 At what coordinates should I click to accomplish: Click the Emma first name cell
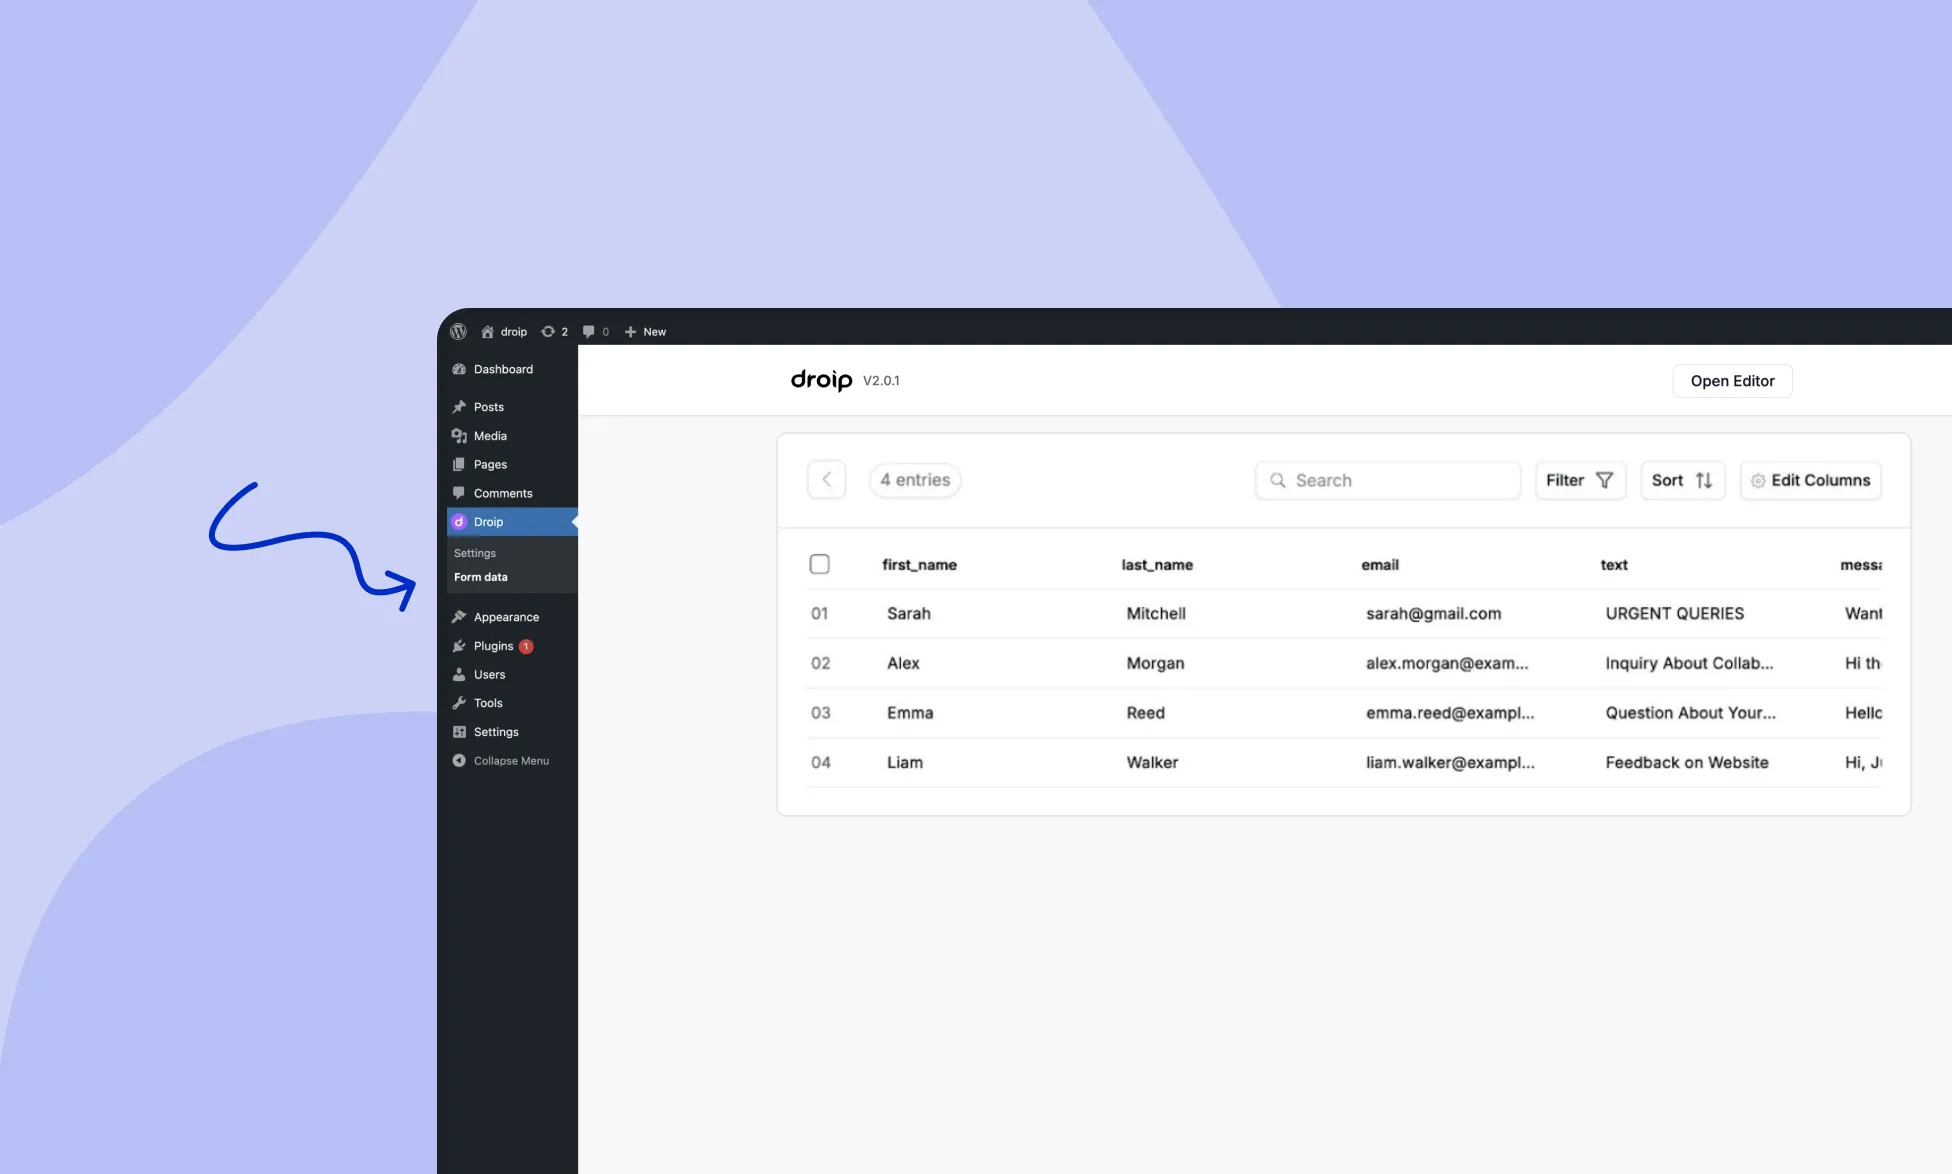(x=910, y=713)
